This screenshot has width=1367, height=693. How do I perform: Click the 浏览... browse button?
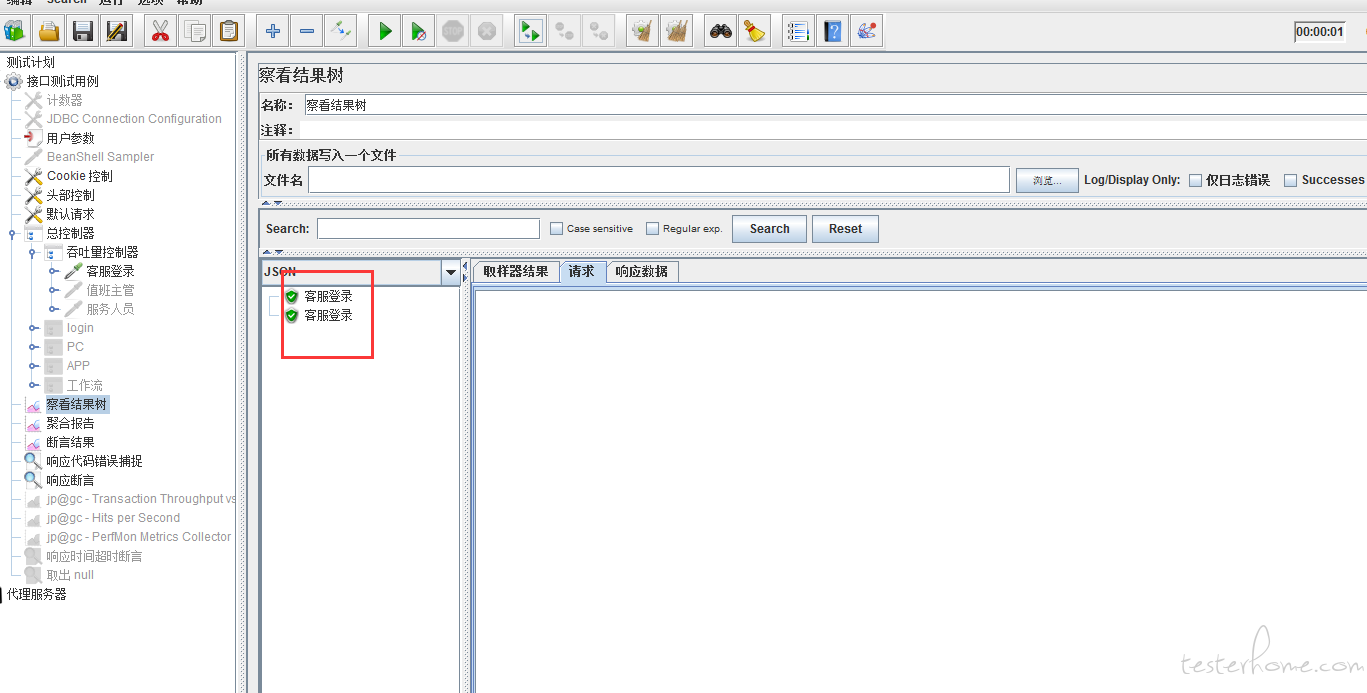point(1047,180)
